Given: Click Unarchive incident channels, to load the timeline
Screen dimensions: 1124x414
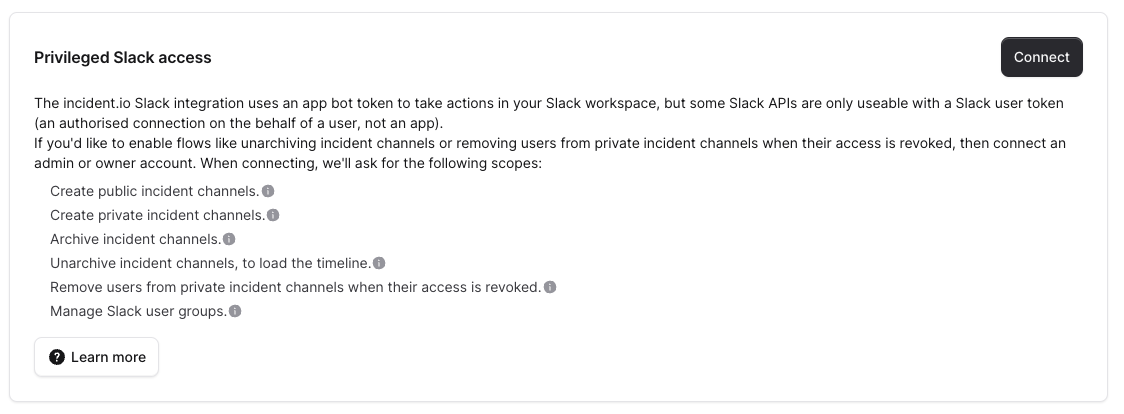Looking at the screenshot, I should (210, 263).
